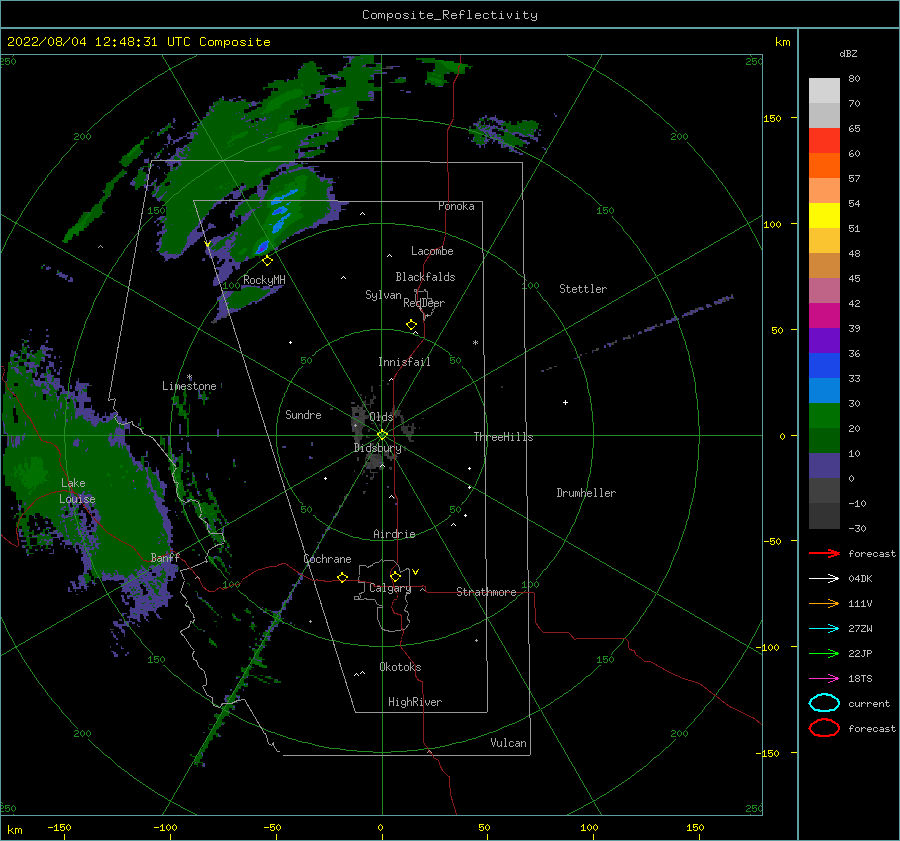Click the Blackfalds town label
The height and width of the screenshot is (841, 900).
click(425, 277)
